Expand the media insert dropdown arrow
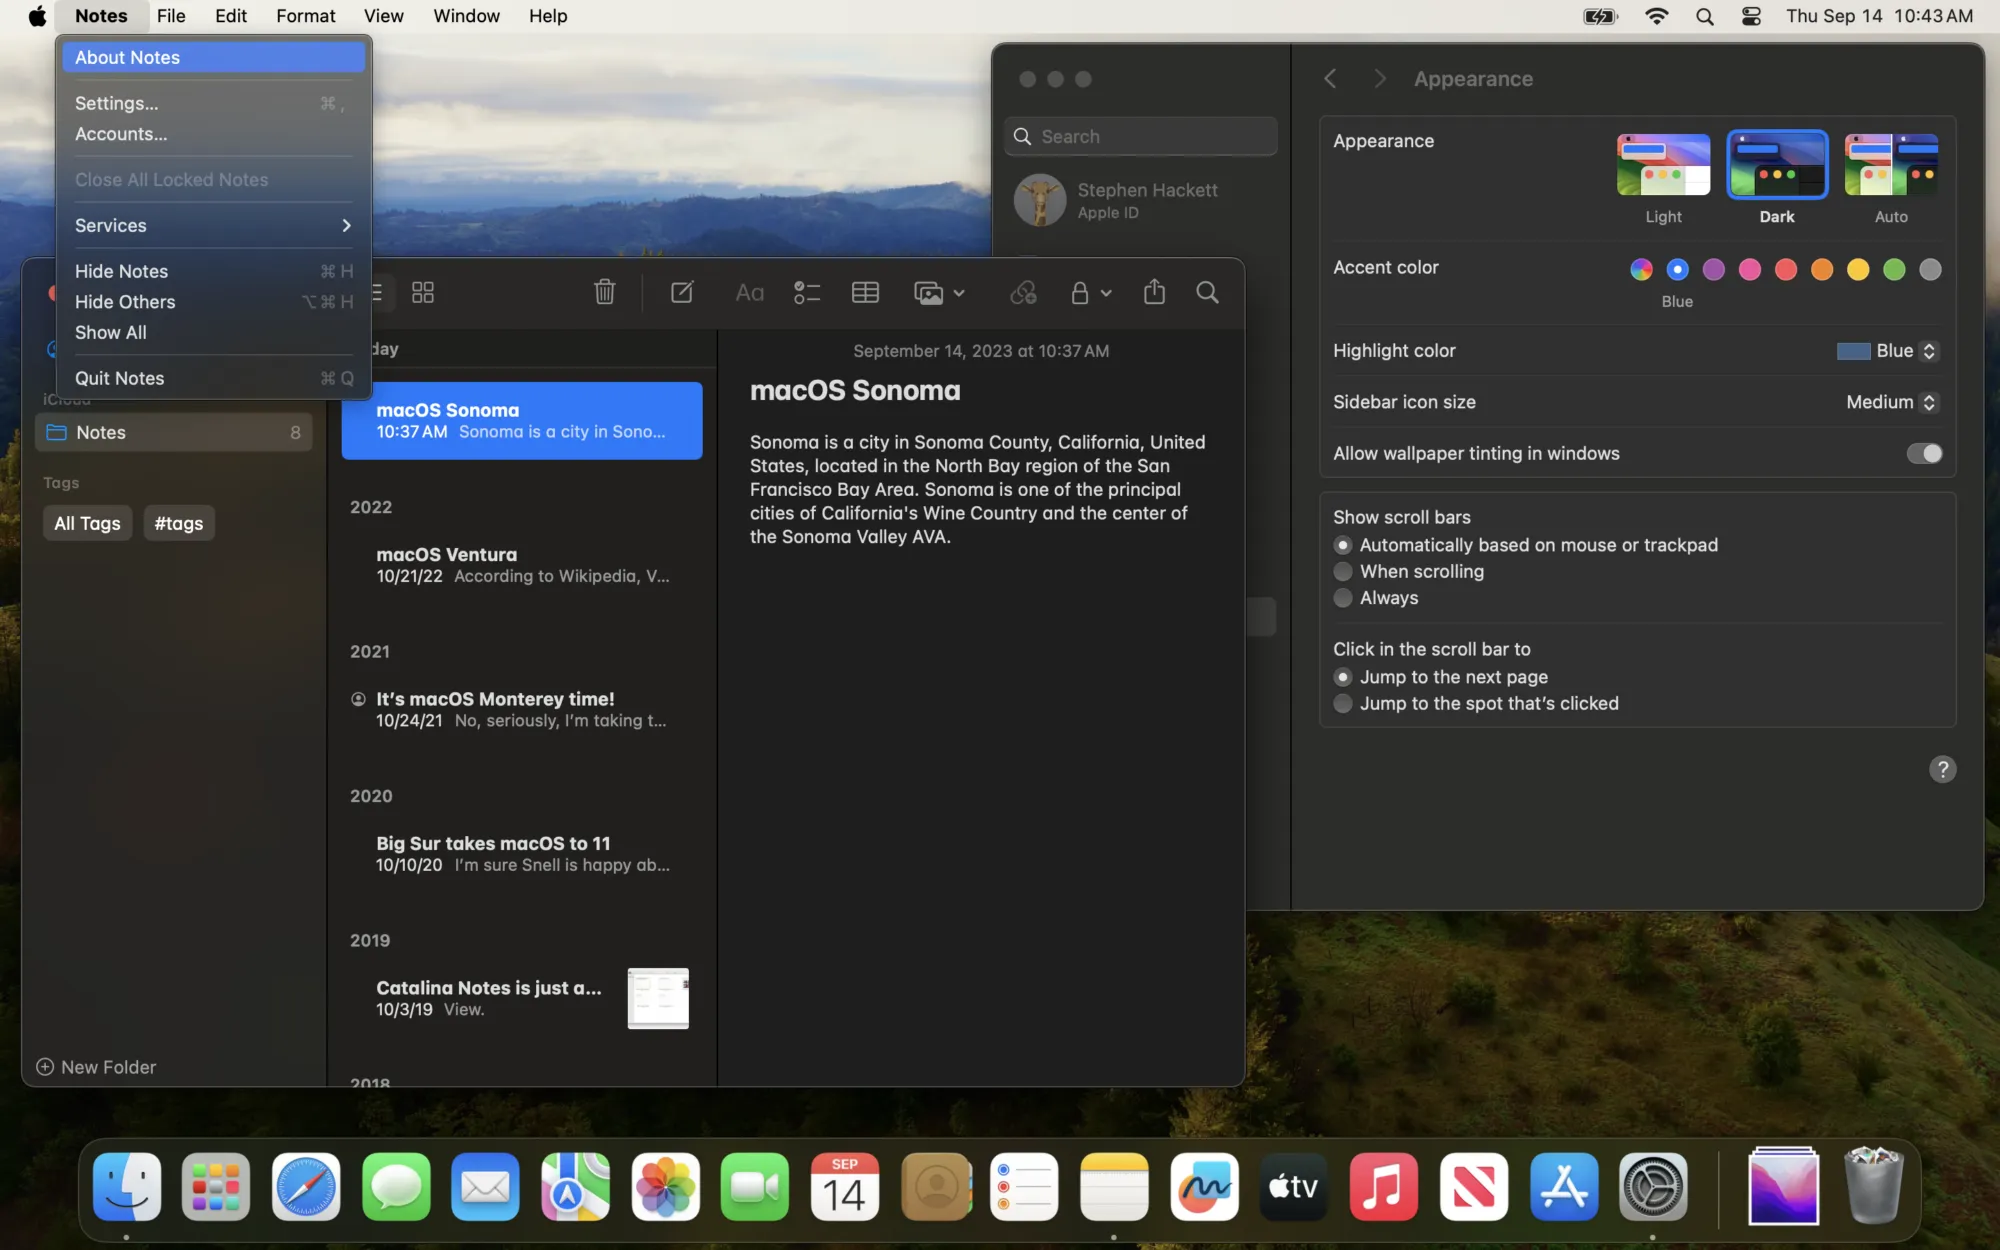This screenshot has width=2000, height=1250. pos(958,292)
